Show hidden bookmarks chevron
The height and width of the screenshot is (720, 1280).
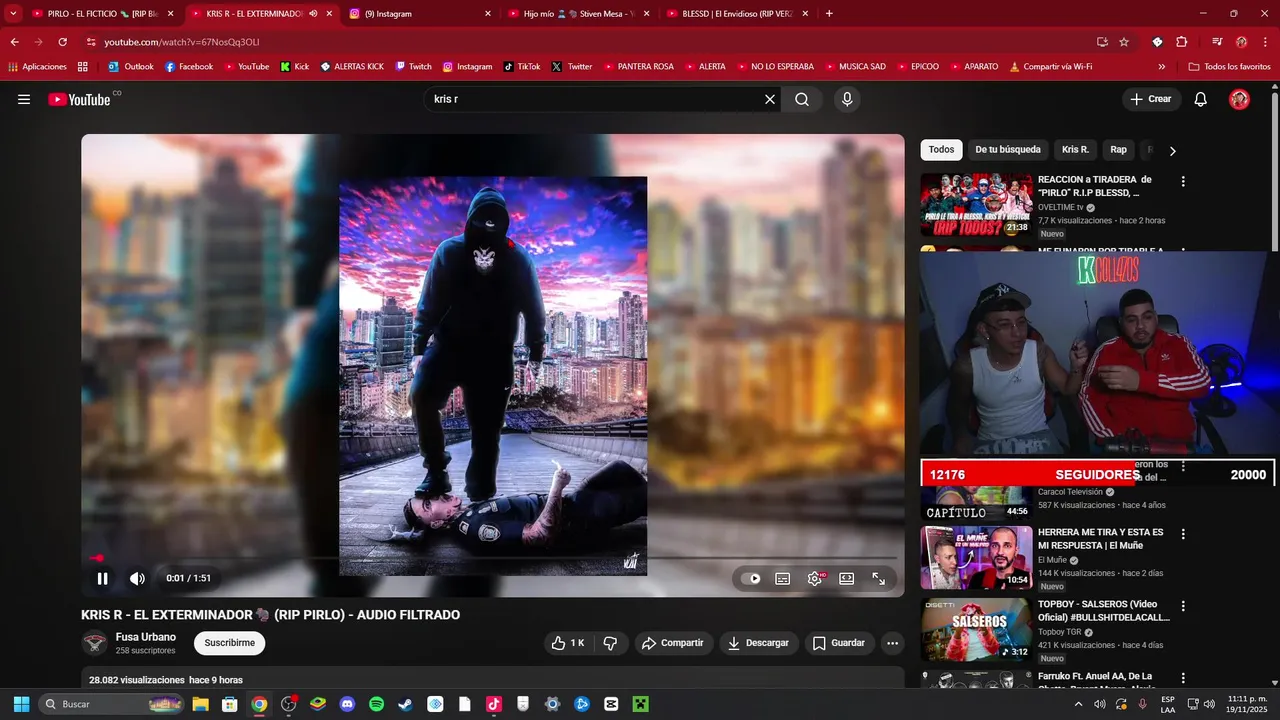[x=1161, y=66]
